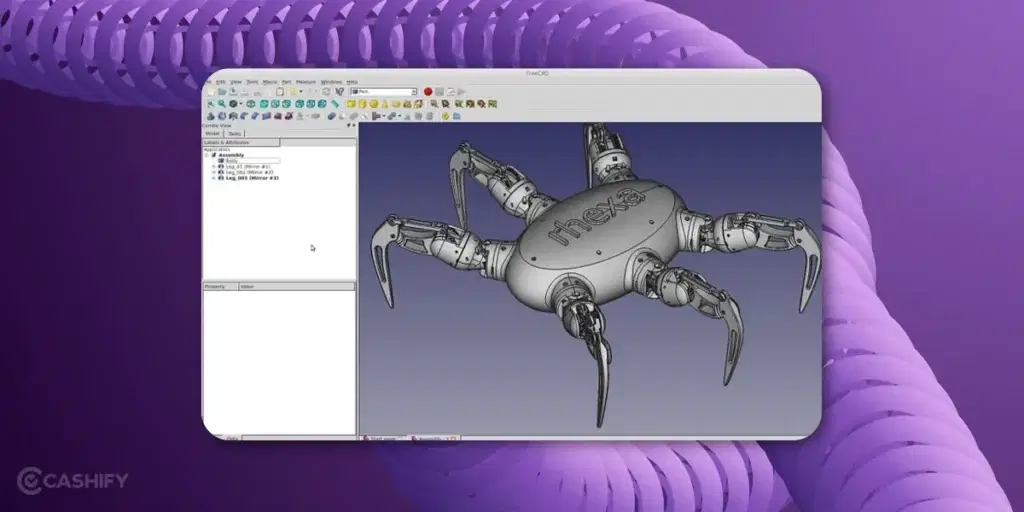1024x512 pixels.
Task: Create a Sphere with the yellow sphere icon
Action: tap(374, 104)
